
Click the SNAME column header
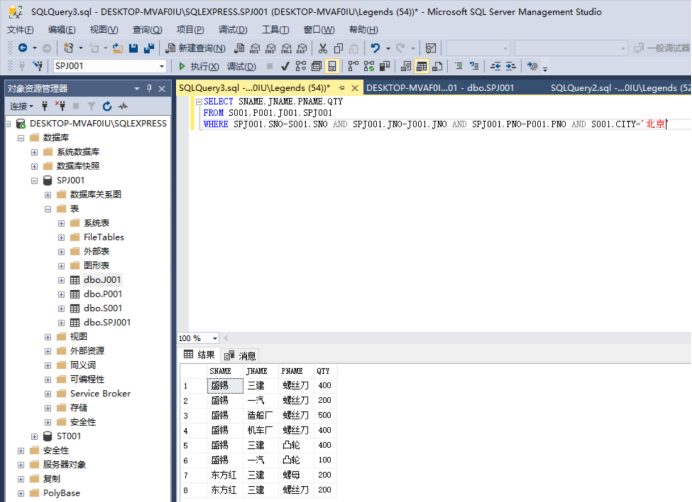tap(225, 371)
